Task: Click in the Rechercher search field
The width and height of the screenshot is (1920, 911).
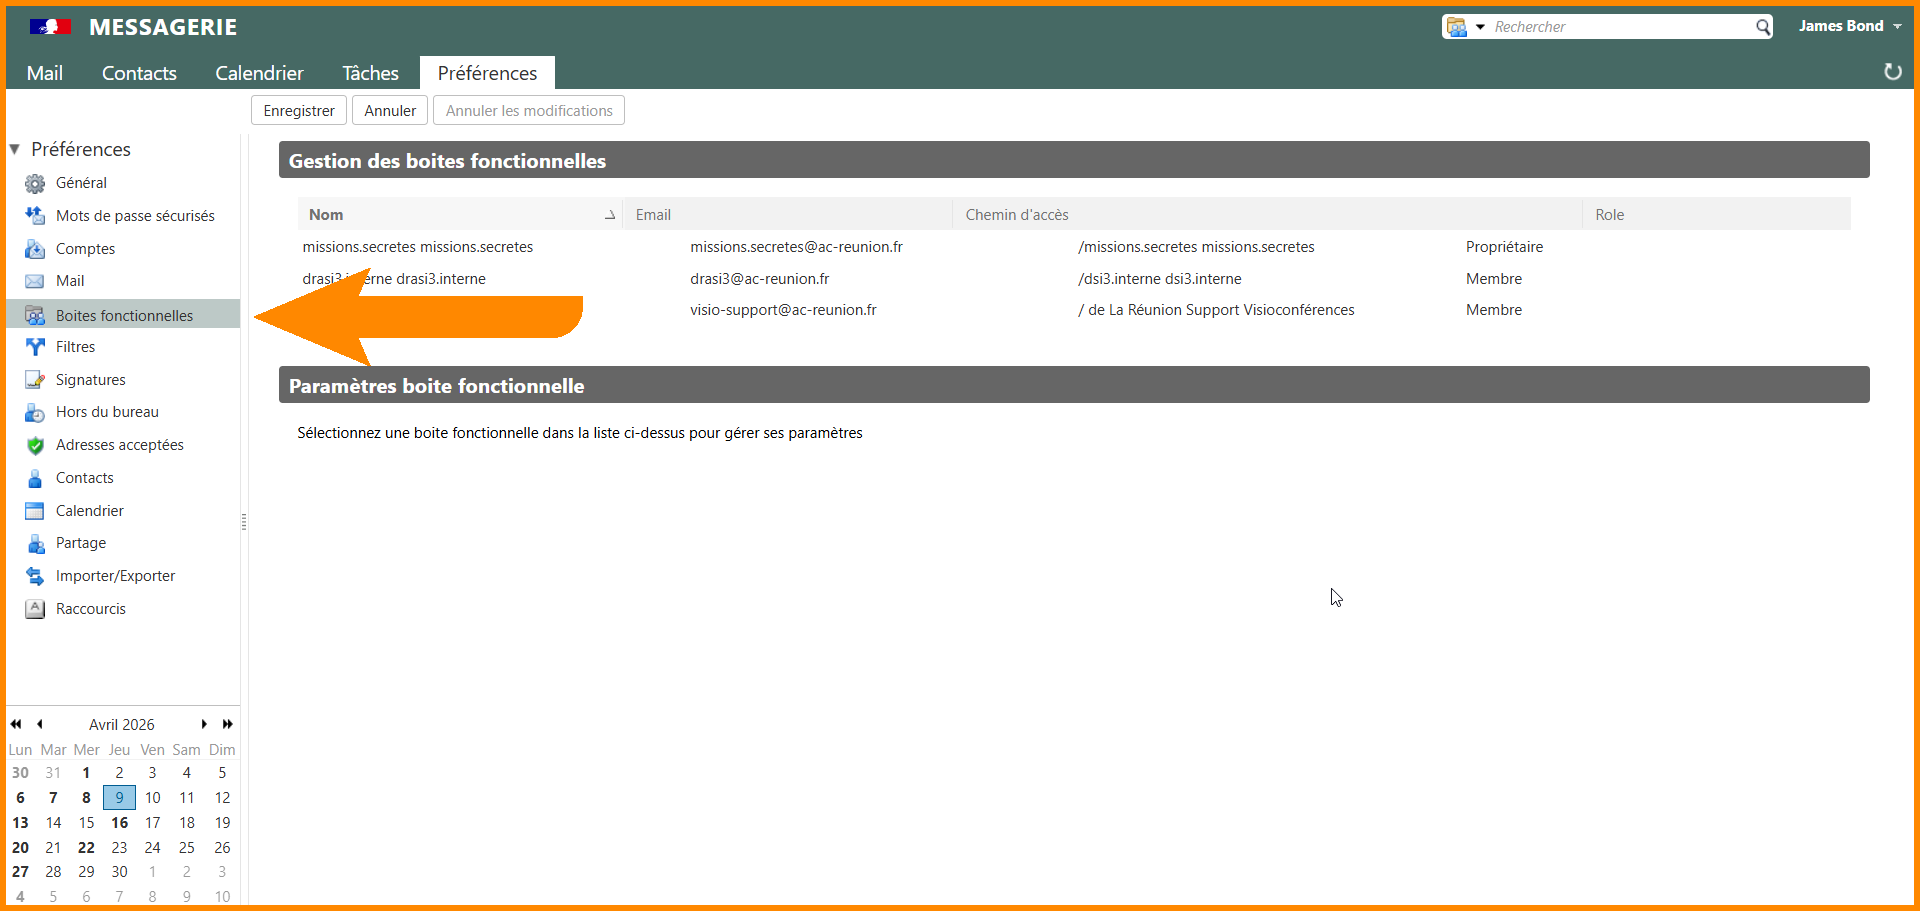Action: pos(1620,27)
